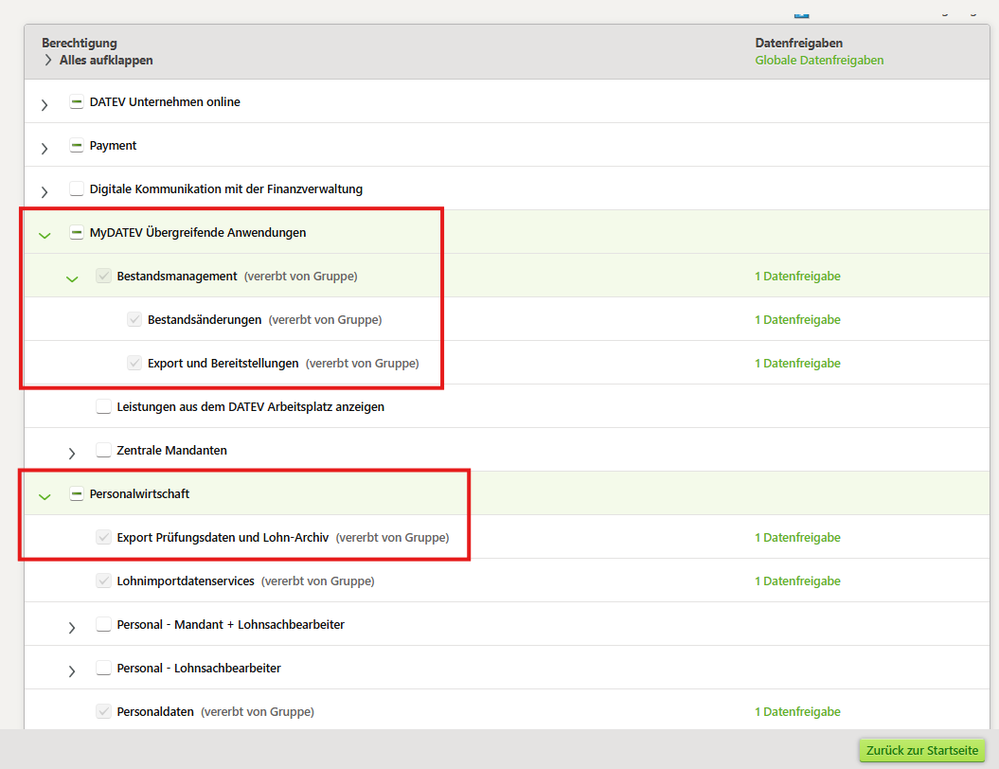Check the Zentrale Mandanten box
The height and width of the screenshot is (769, 999).
pyautogui.click(x=103, y=450)
